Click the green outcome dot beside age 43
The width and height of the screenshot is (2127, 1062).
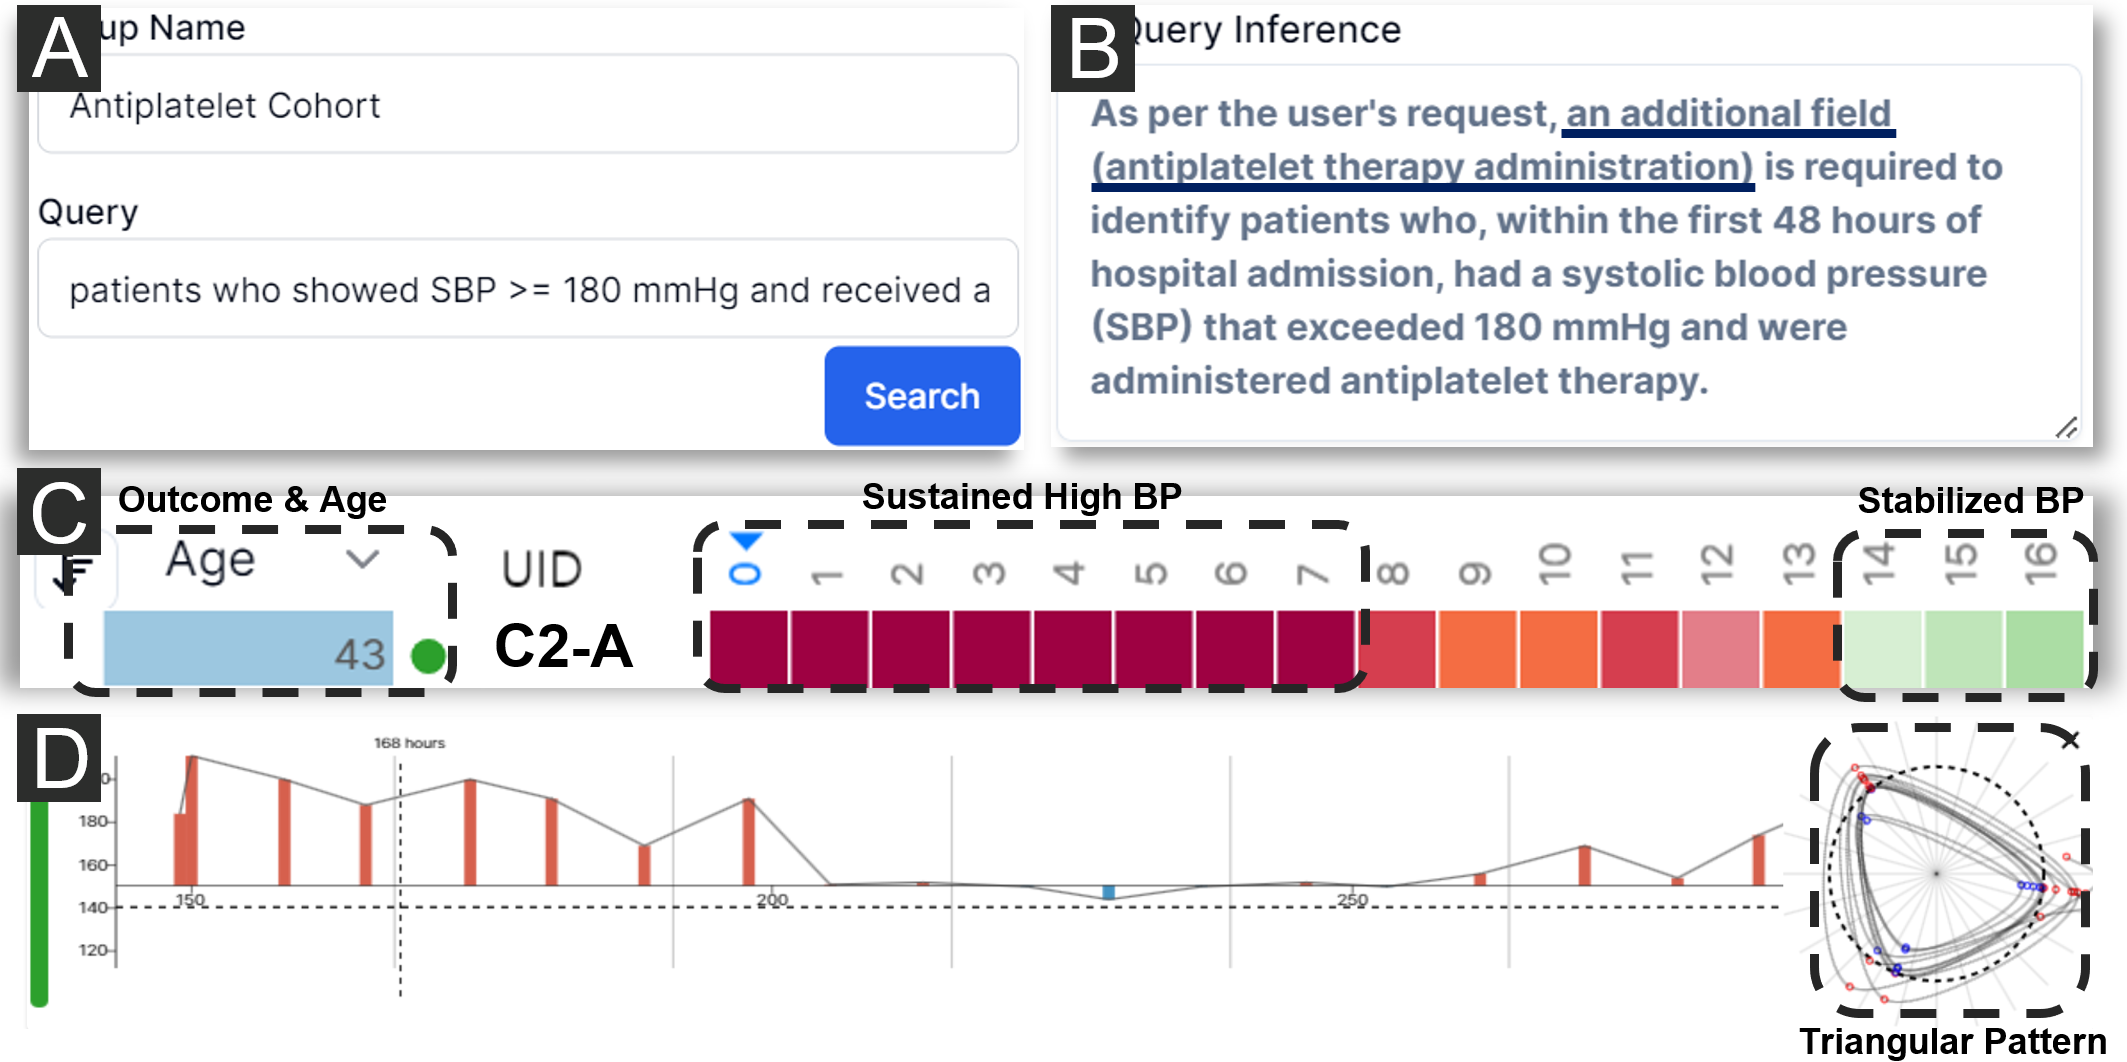click(x=428, y=656)
